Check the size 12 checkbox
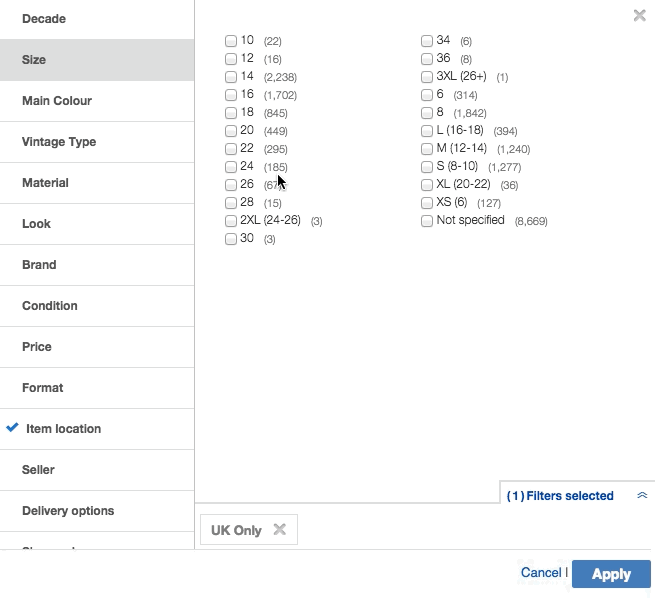The width and height of the screenshot is (655, 598). pyautogui.click(x=231, y=58)
